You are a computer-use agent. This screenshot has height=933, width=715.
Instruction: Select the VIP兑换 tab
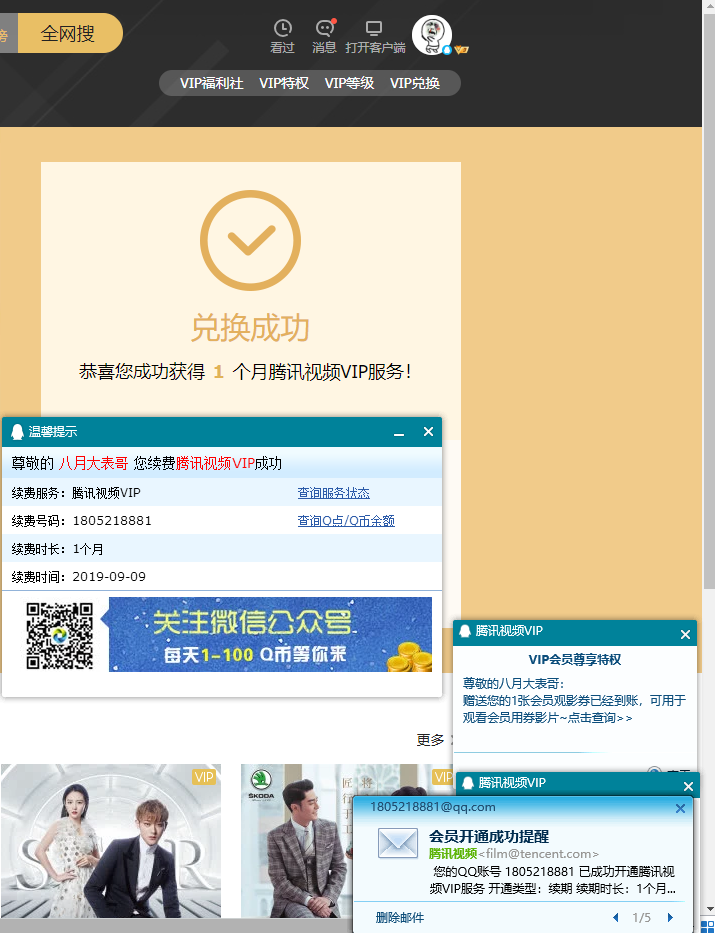[x=415, y=83]
